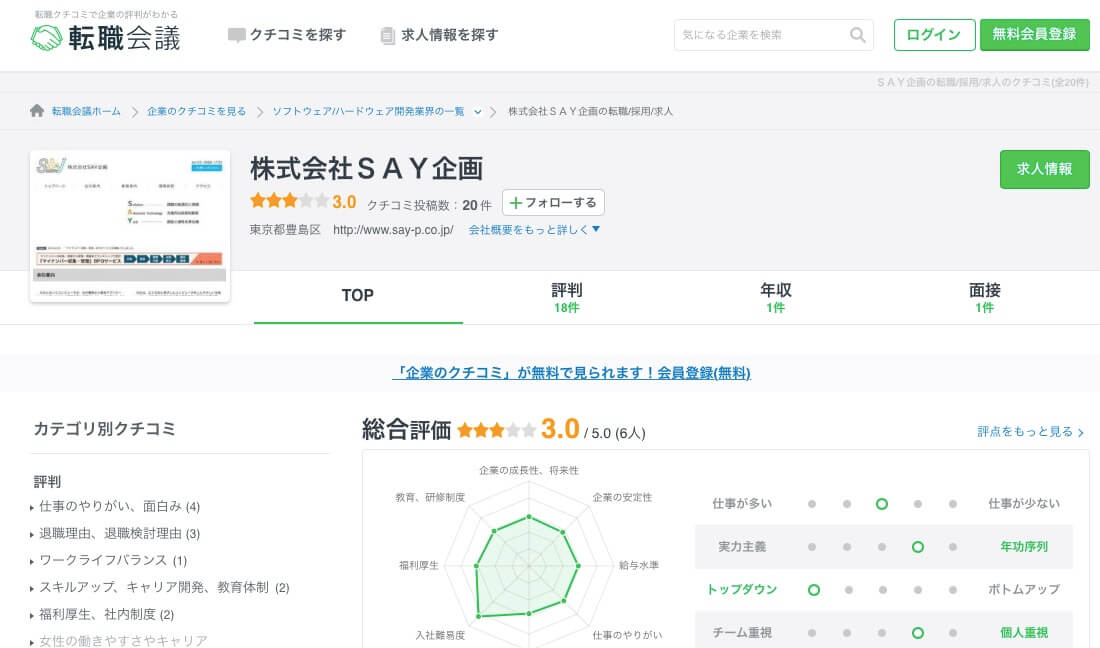
Task: Click the speech bubble icon beside クチコミを探す
Action: click(236, 35)
